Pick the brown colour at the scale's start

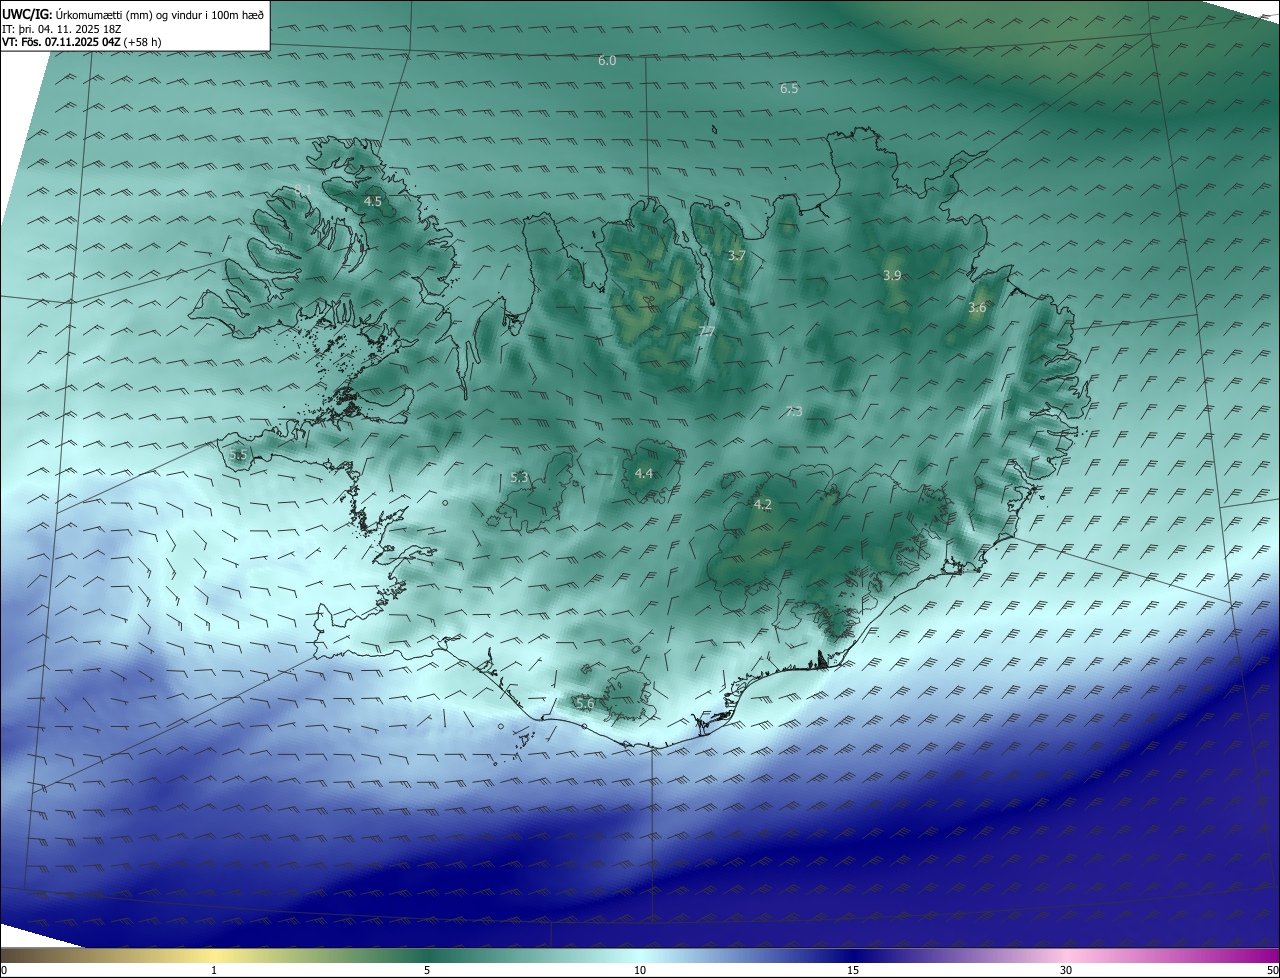(6, 955)
